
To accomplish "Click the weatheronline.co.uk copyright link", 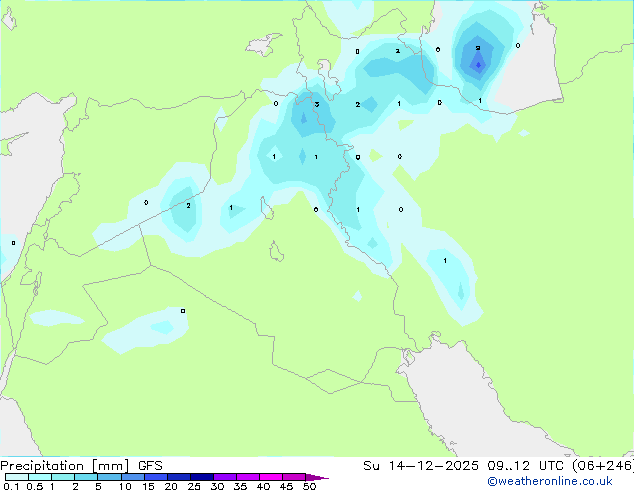I will pos(550,481).
